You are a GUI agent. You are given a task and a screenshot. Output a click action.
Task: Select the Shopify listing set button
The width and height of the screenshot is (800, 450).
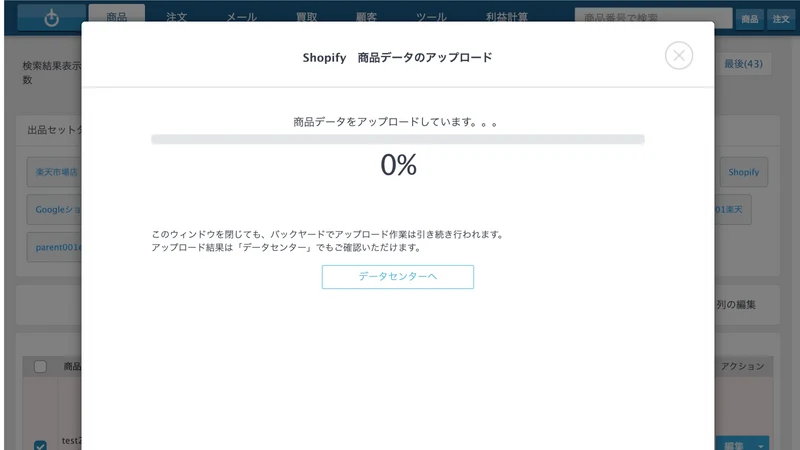[x=743, y=172]
